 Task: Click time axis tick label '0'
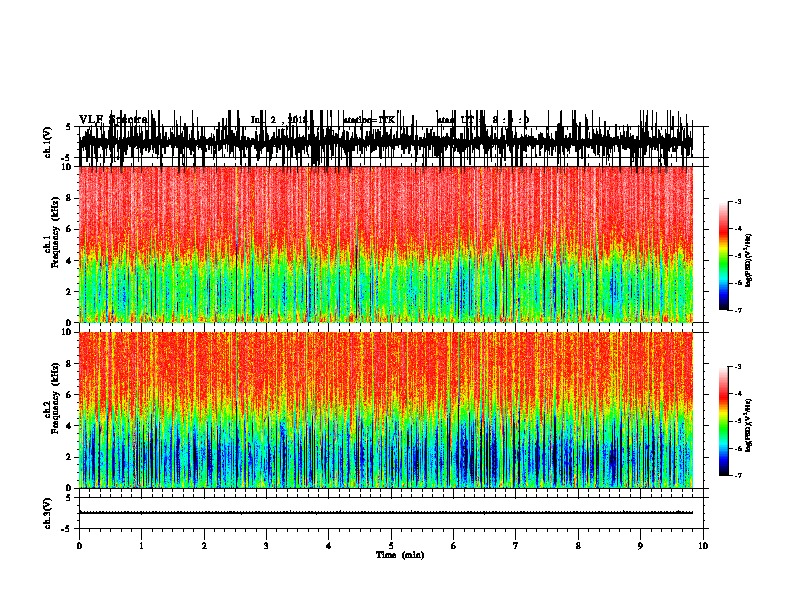(79, 546)
